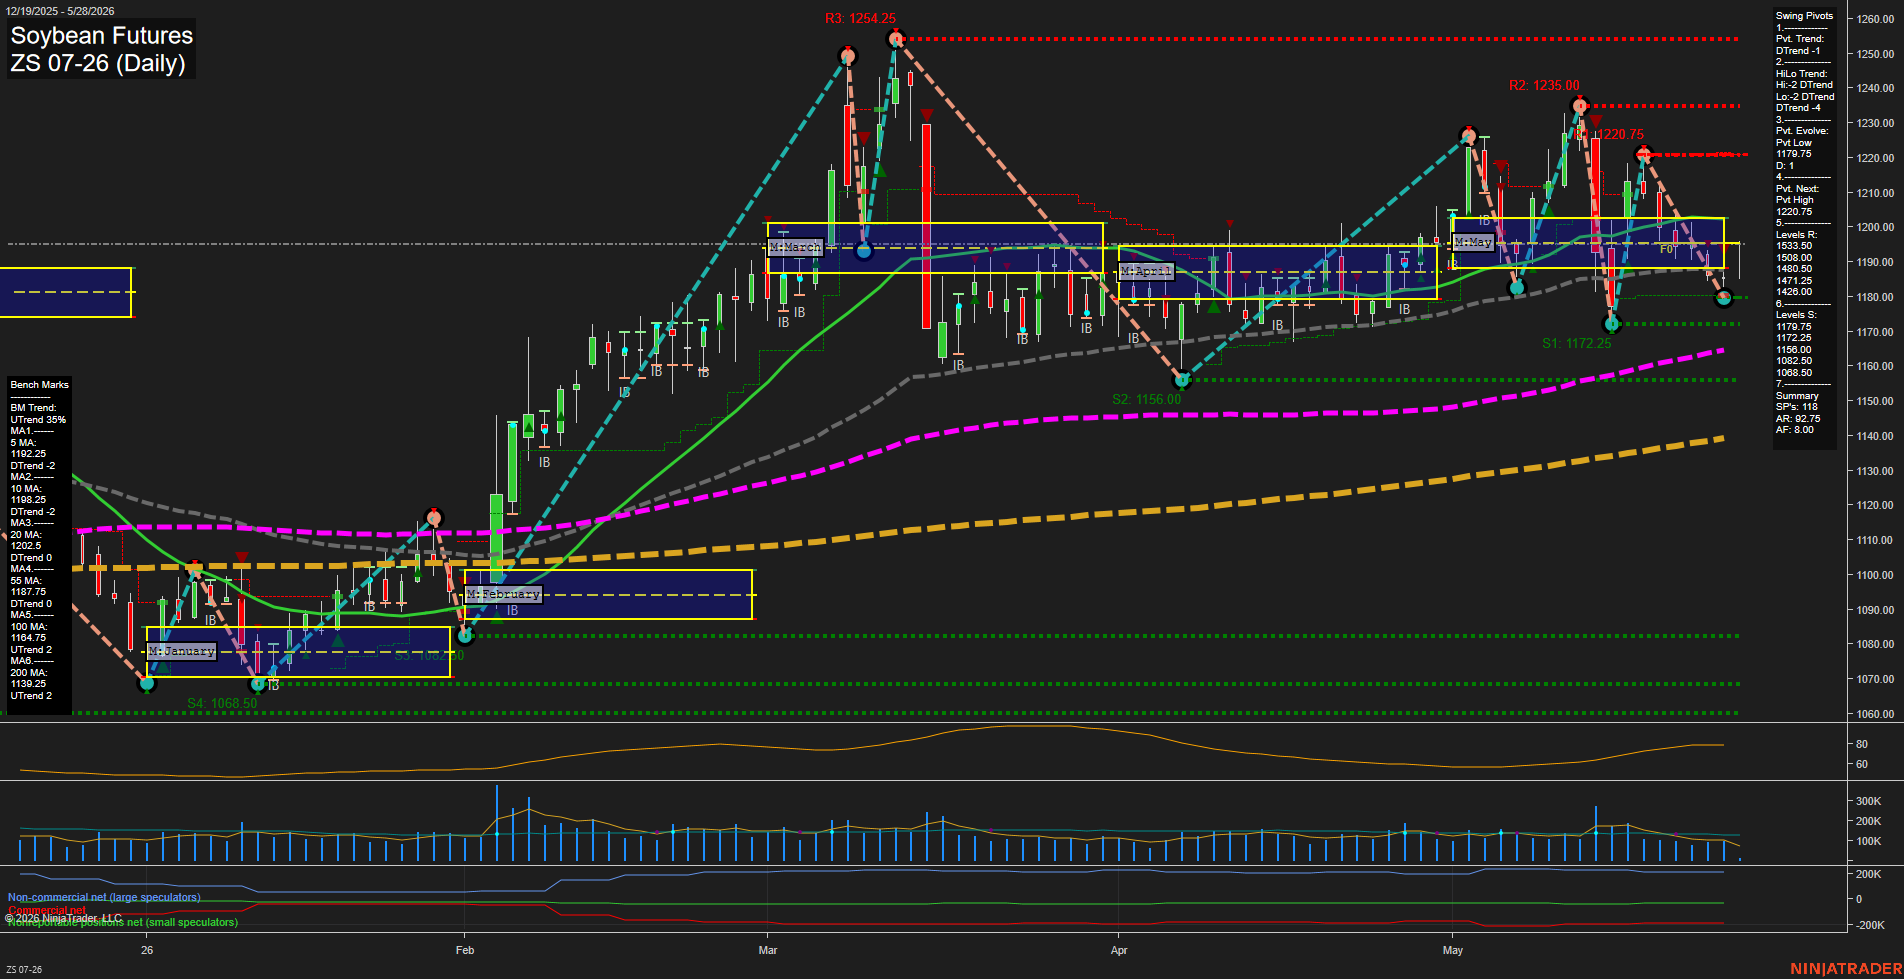Screen dimensions: 1904x979
Task: Click the Non-commercial net (large speculators) legend
Action: point(104,897)
